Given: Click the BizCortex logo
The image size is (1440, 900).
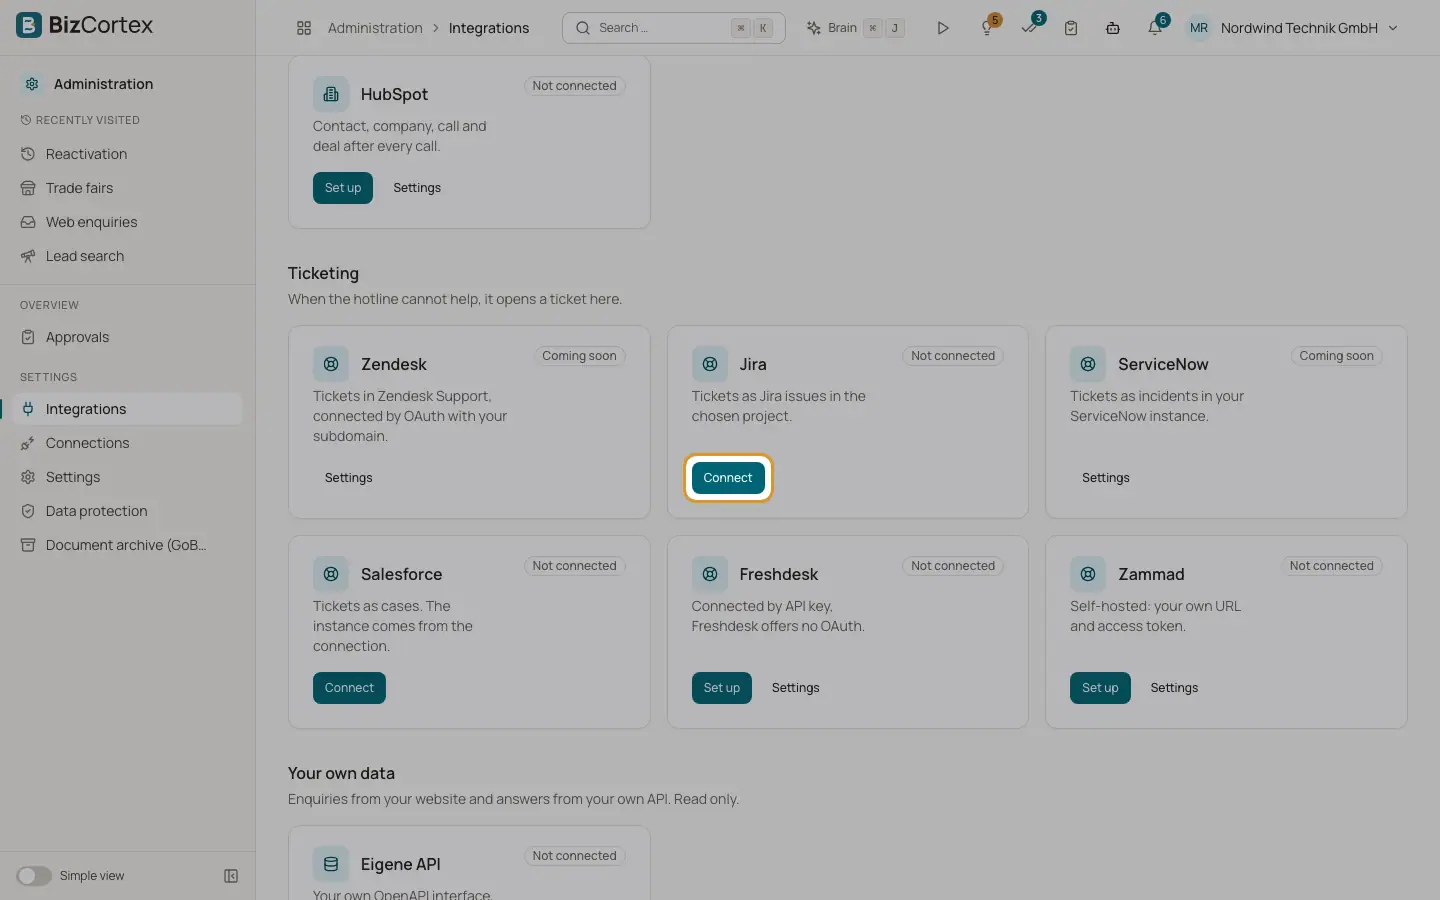Looking at the screenshot, I should 85,25.
